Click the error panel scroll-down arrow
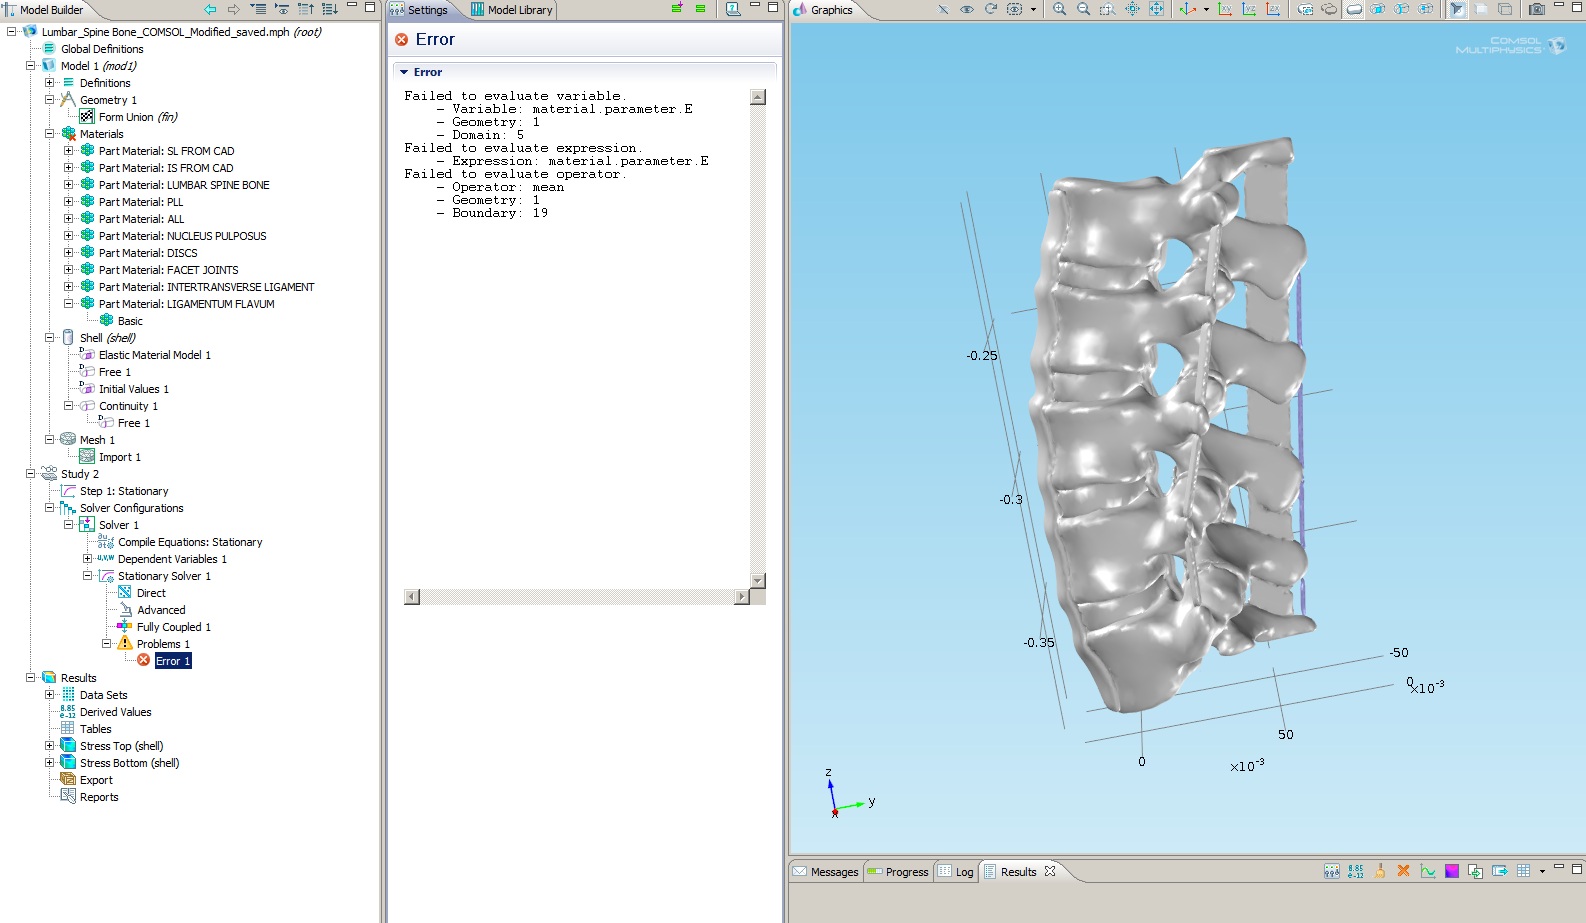Image resolution: width=1586 pixels, height=923 pixels. 758,581
